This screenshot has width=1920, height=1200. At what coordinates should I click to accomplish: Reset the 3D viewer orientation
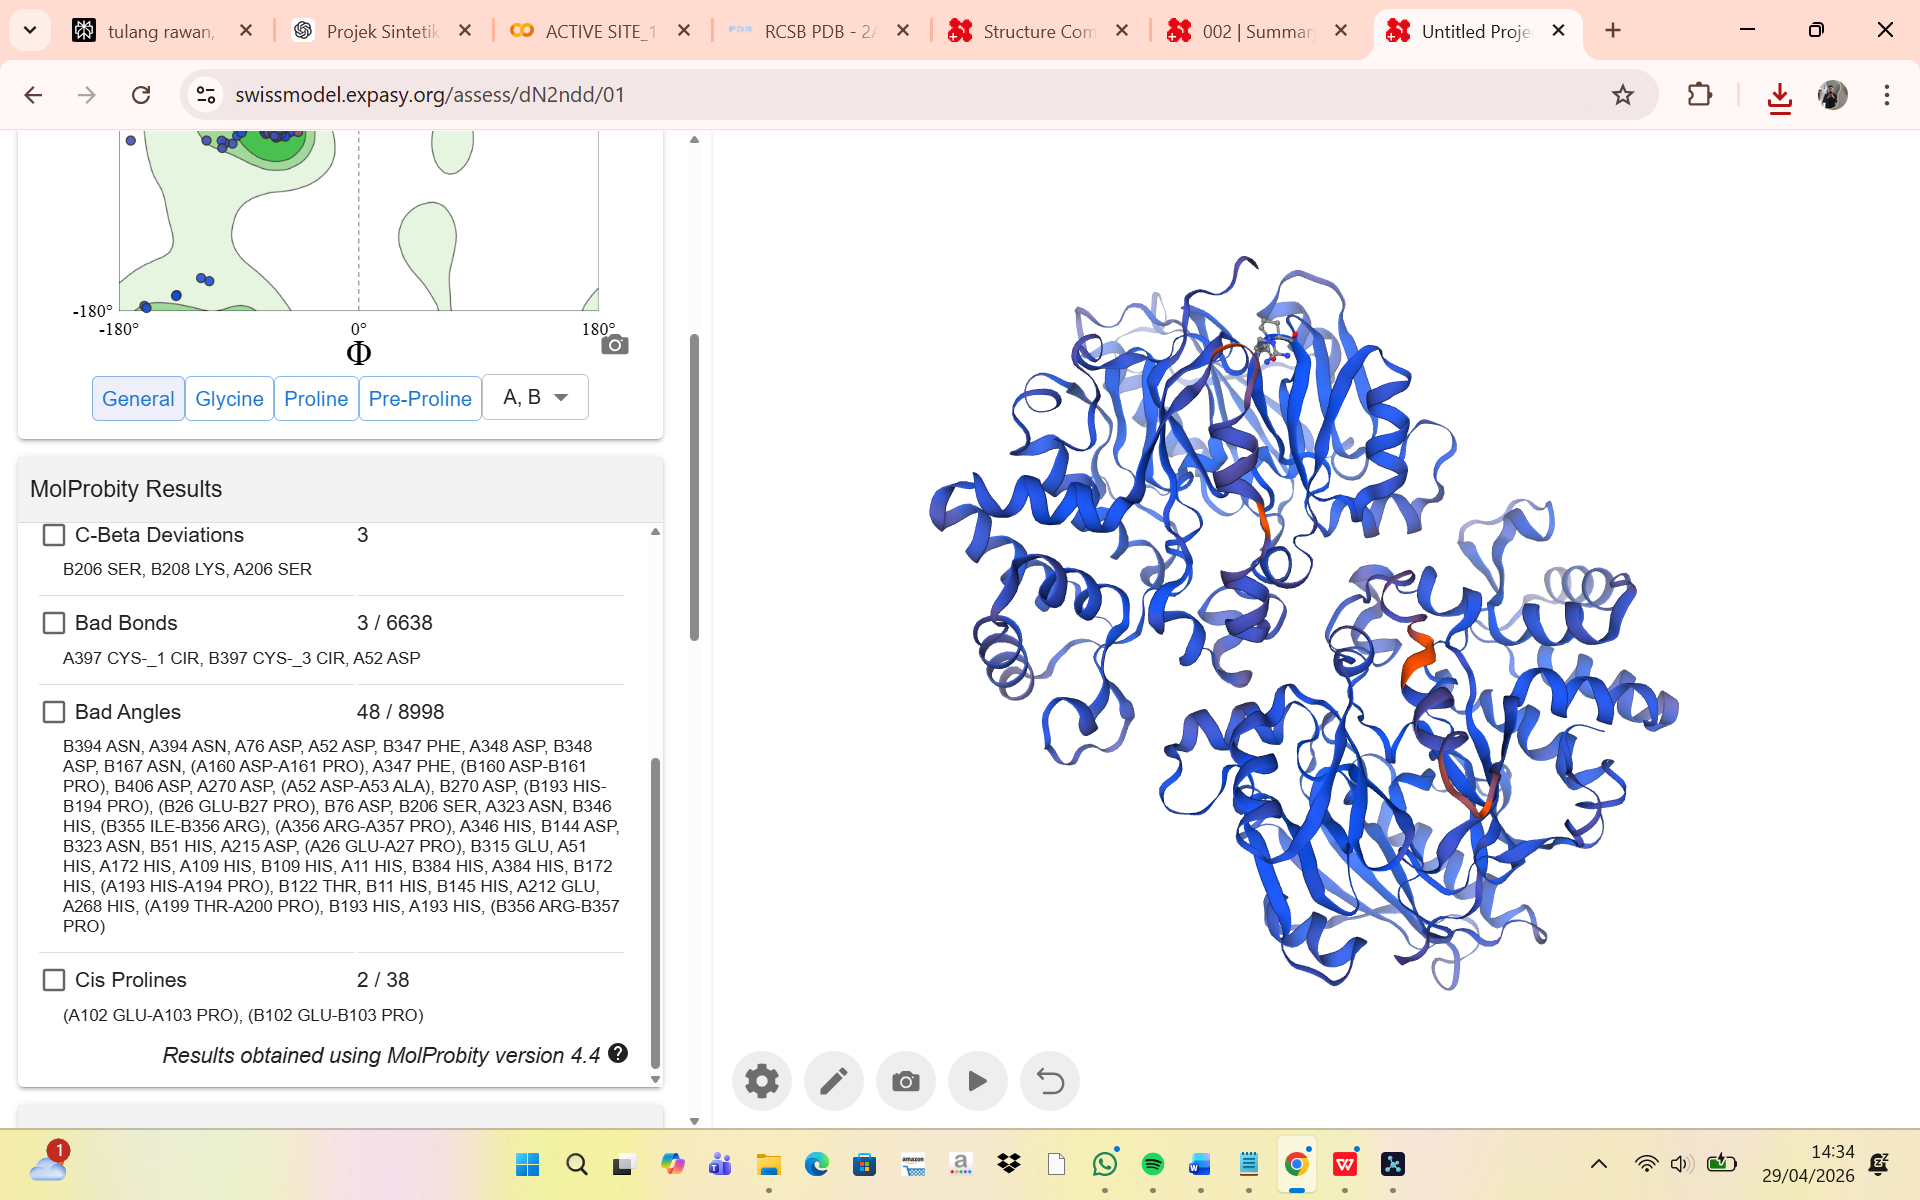coord(1050,1081)
